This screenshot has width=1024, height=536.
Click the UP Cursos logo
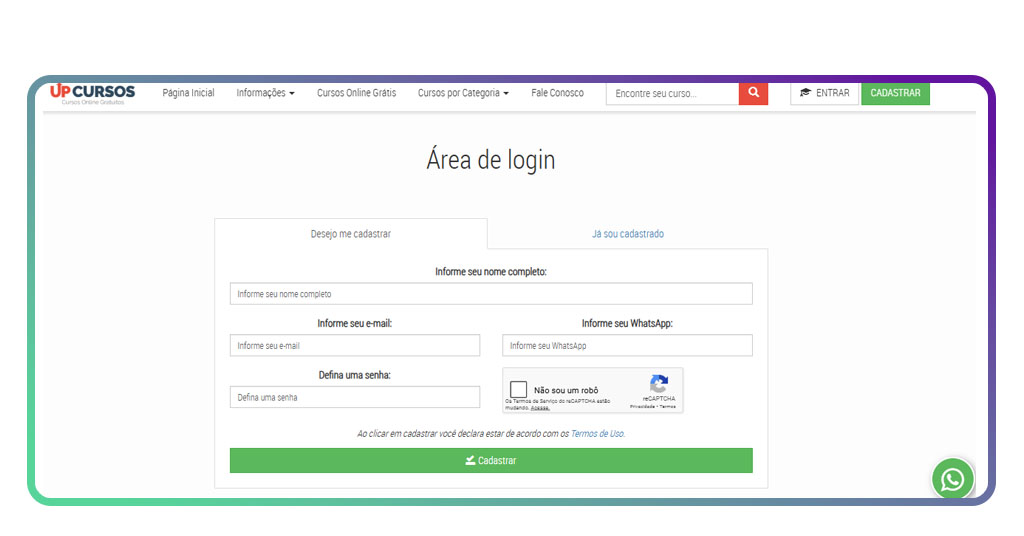92,93
